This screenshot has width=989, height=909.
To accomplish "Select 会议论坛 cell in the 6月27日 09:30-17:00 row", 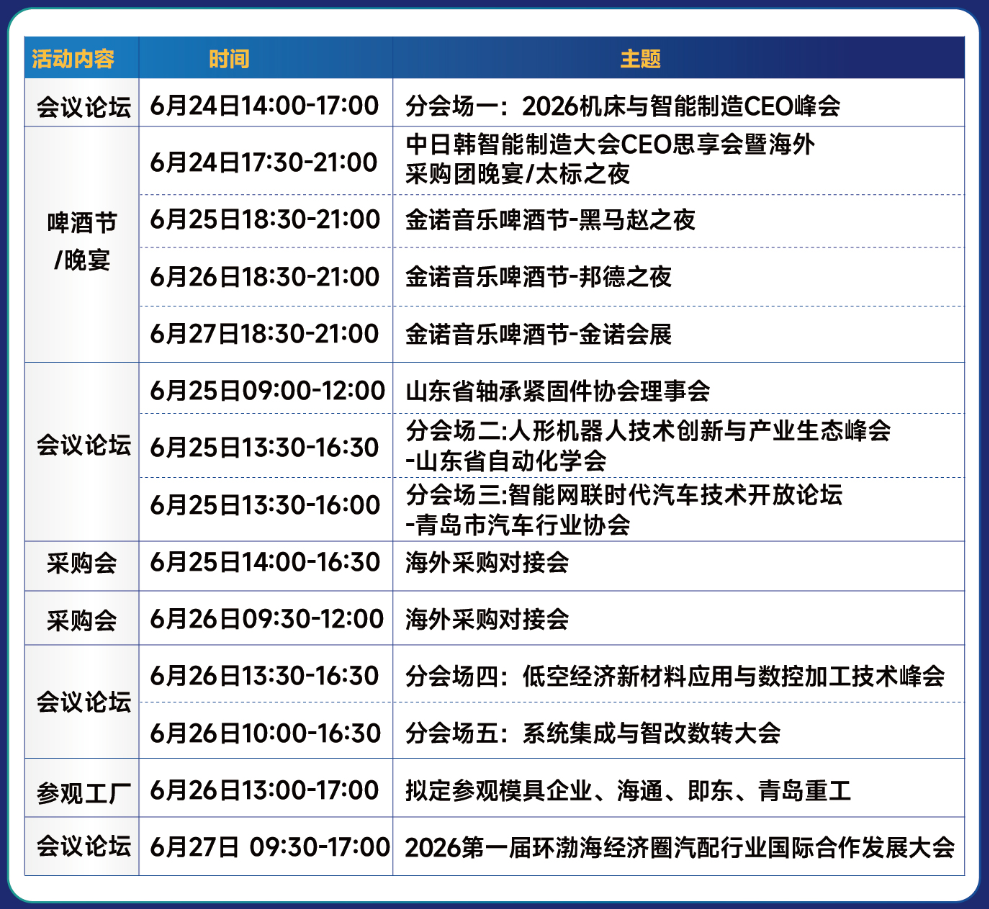I will click(81, 846).
